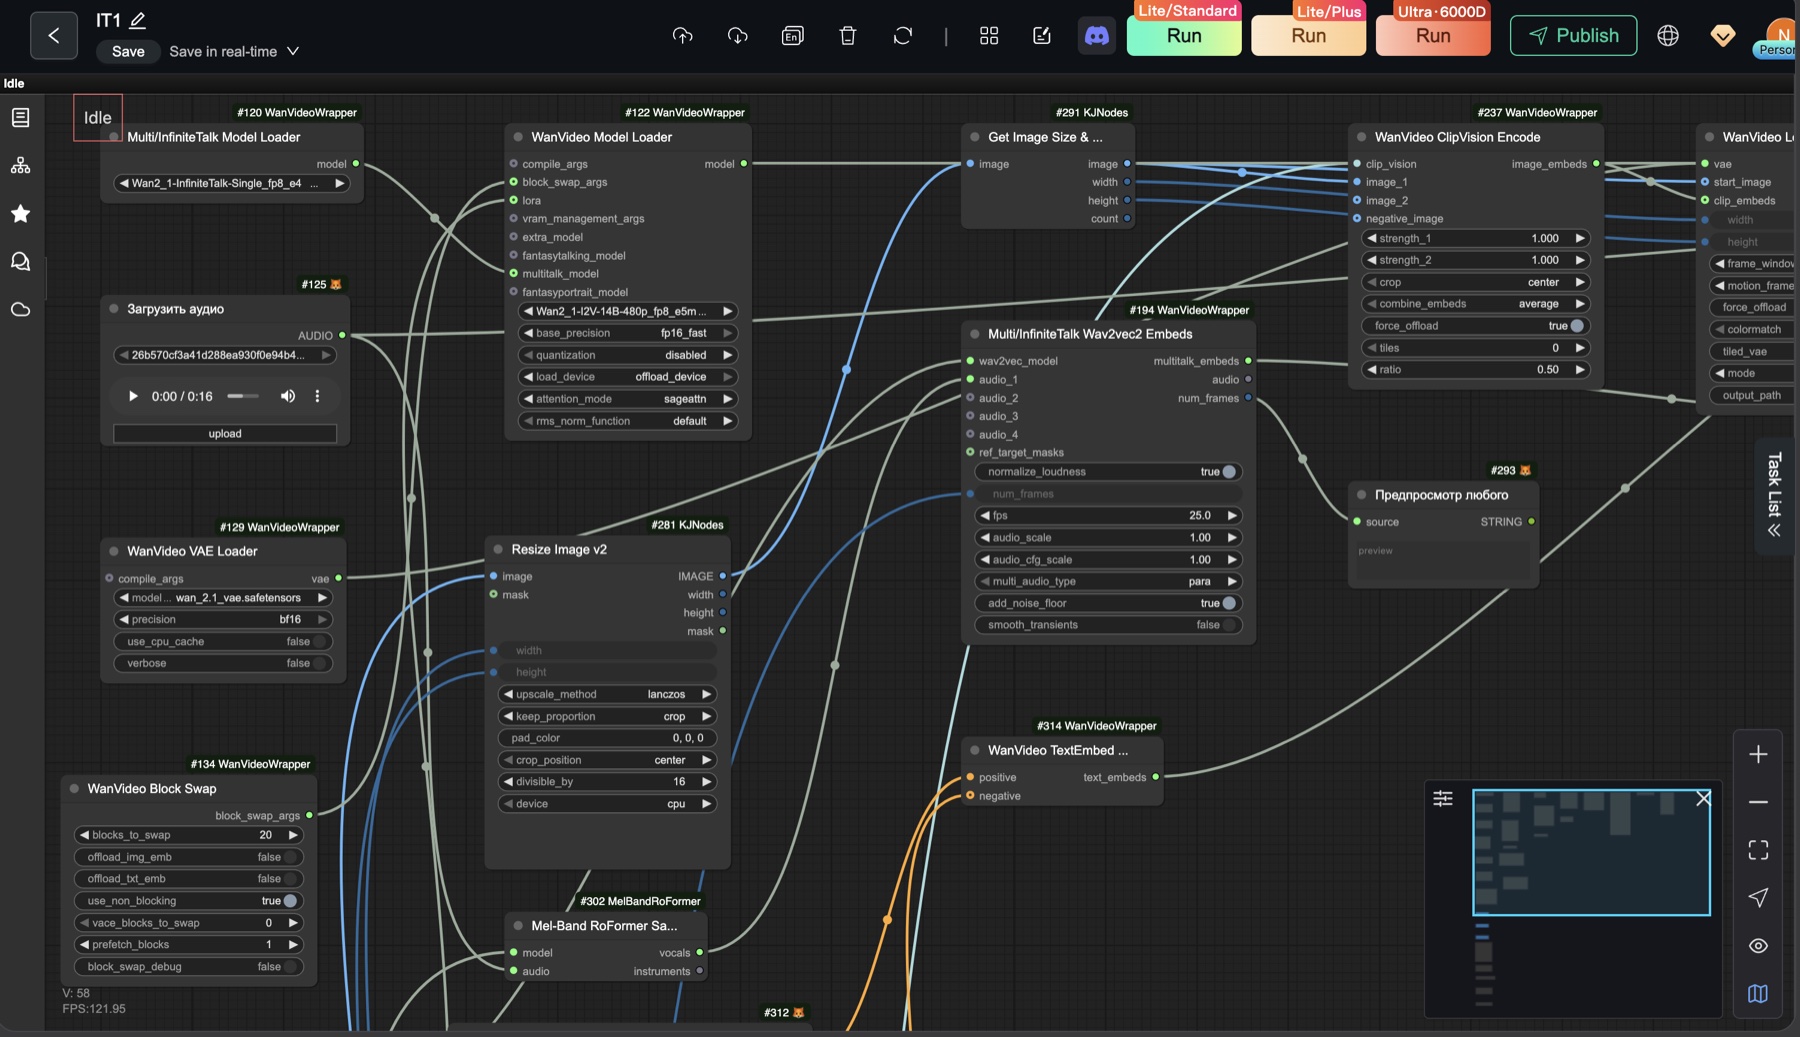Open attention_mode sageattn selector
This screenshot has width=1800, height=1037.
[627, 399]
